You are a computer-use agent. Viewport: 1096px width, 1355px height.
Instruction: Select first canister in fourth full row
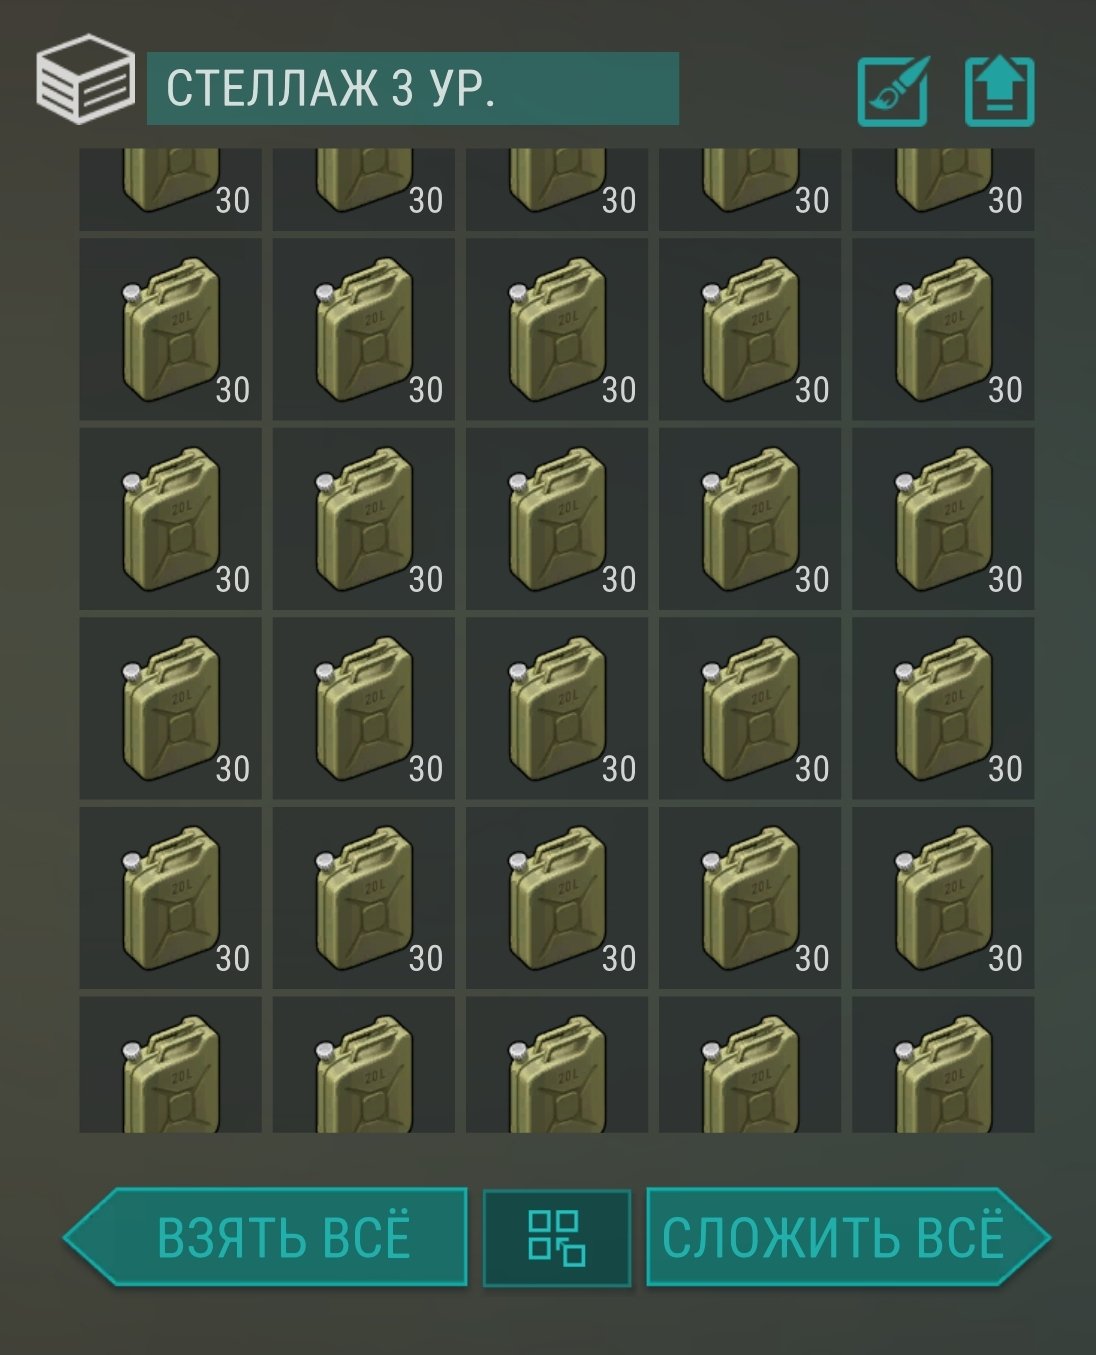pos(170,898)
